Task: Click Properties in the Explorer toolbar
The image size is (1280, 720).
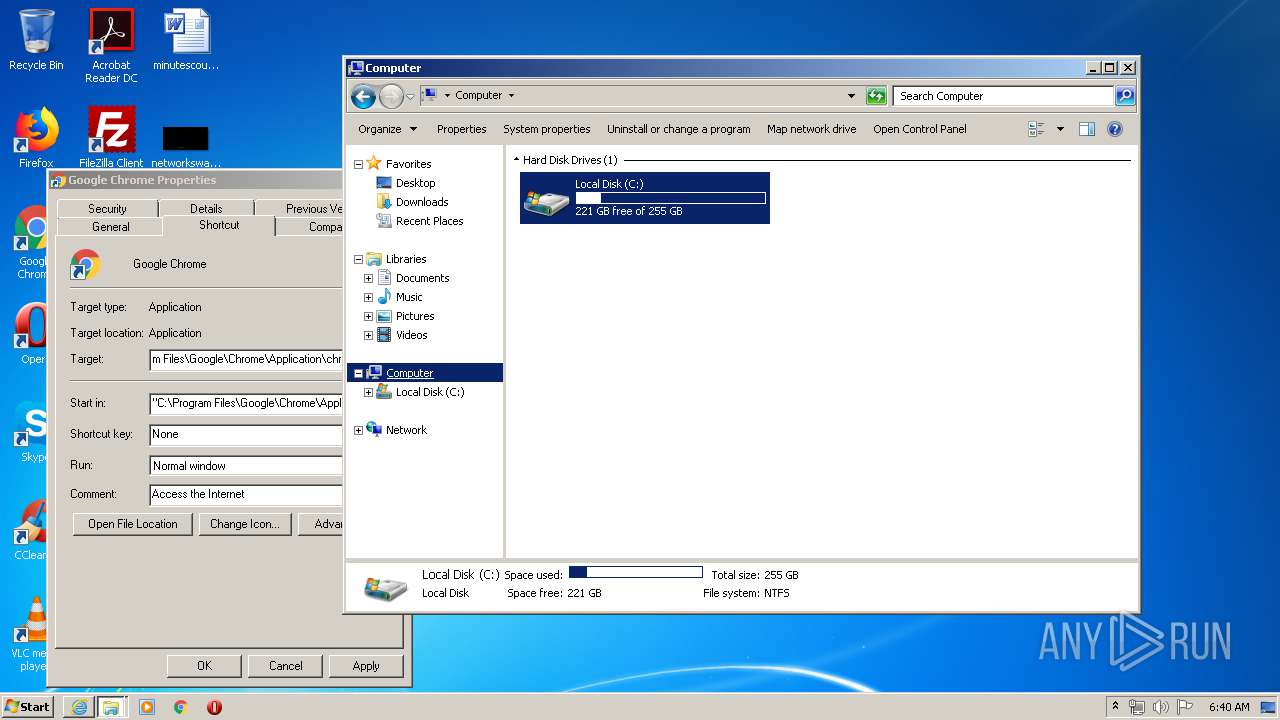Action: point(461,129)
